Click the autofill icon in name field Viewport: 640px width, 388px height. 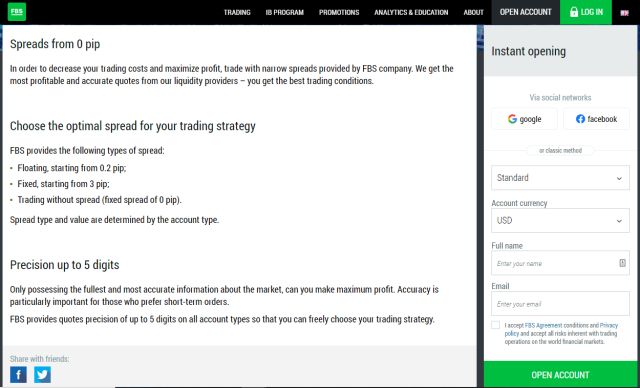point(622,263)
